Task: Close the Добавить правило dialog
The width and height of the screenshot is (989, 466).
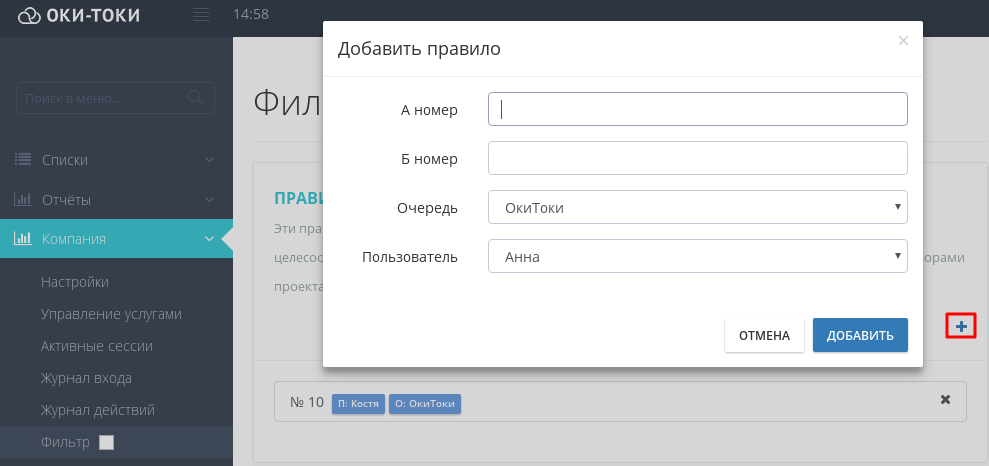Action: 903,41
